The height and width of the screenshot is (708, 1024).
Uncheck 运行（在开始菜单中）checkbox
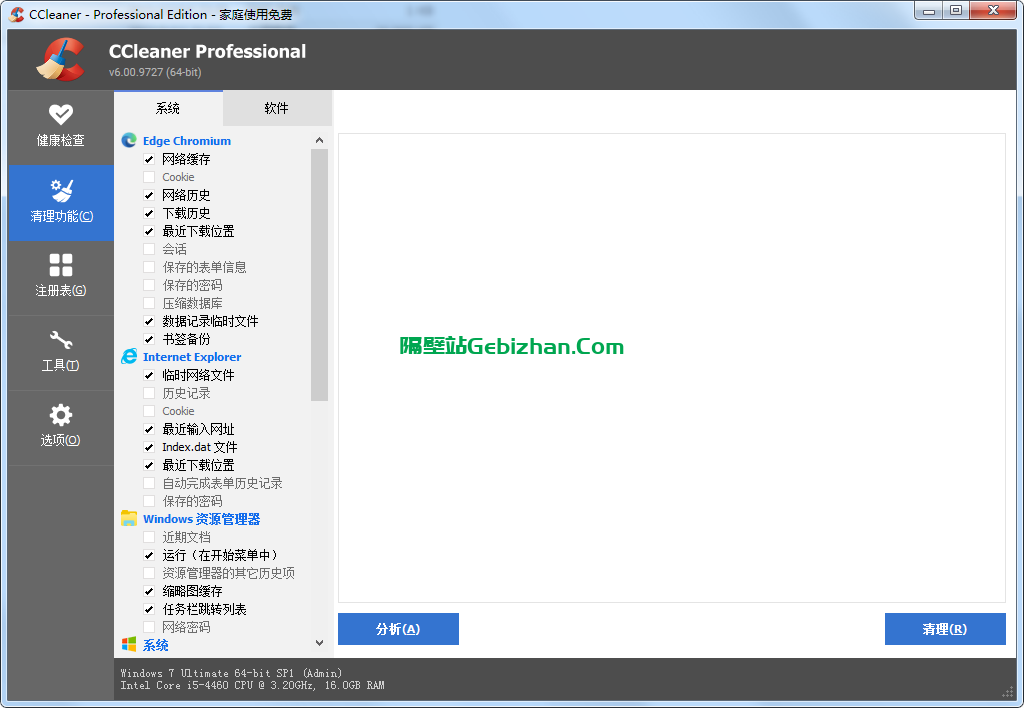pos(149,555)
